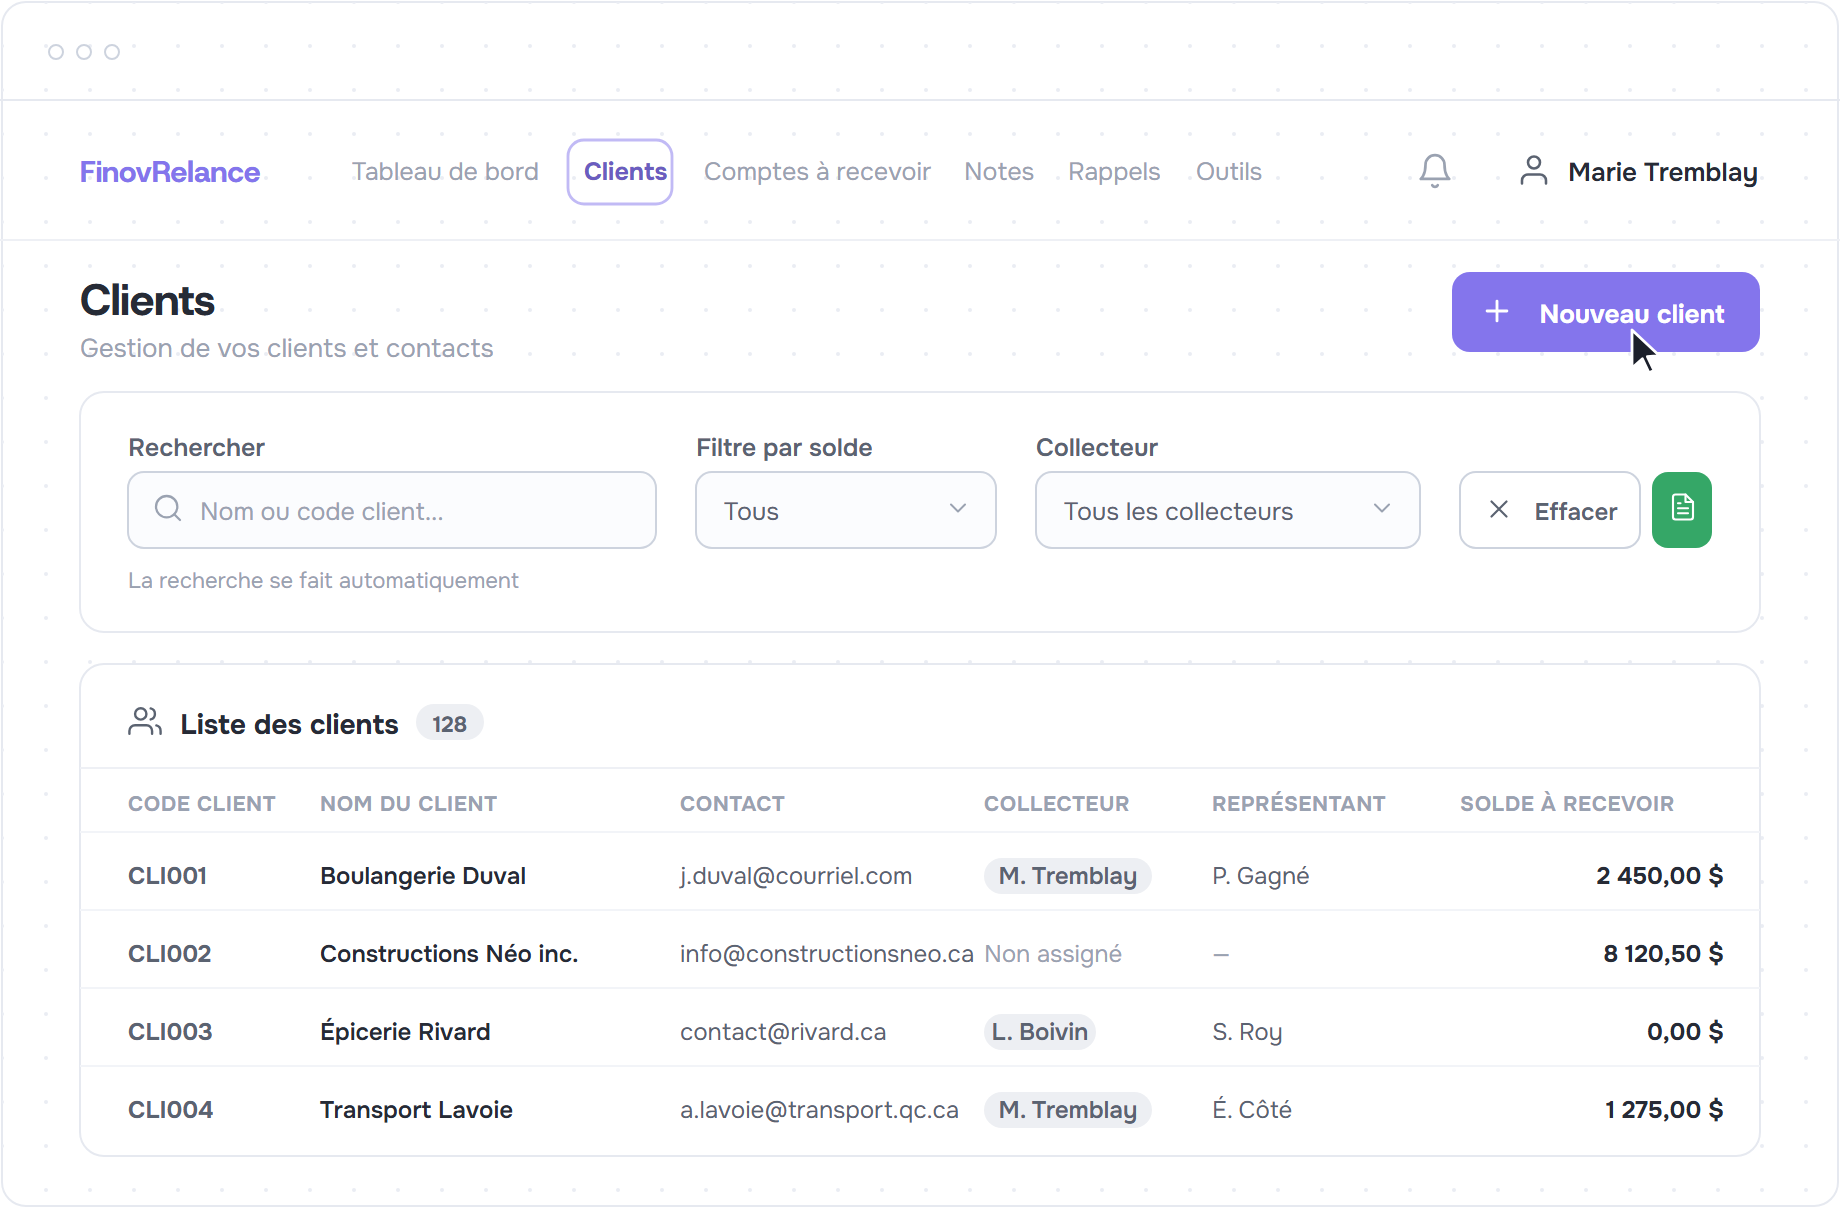The image size is (1840, 1208).
Task: Open the Rappels tab
Action: coord(1114,172)
